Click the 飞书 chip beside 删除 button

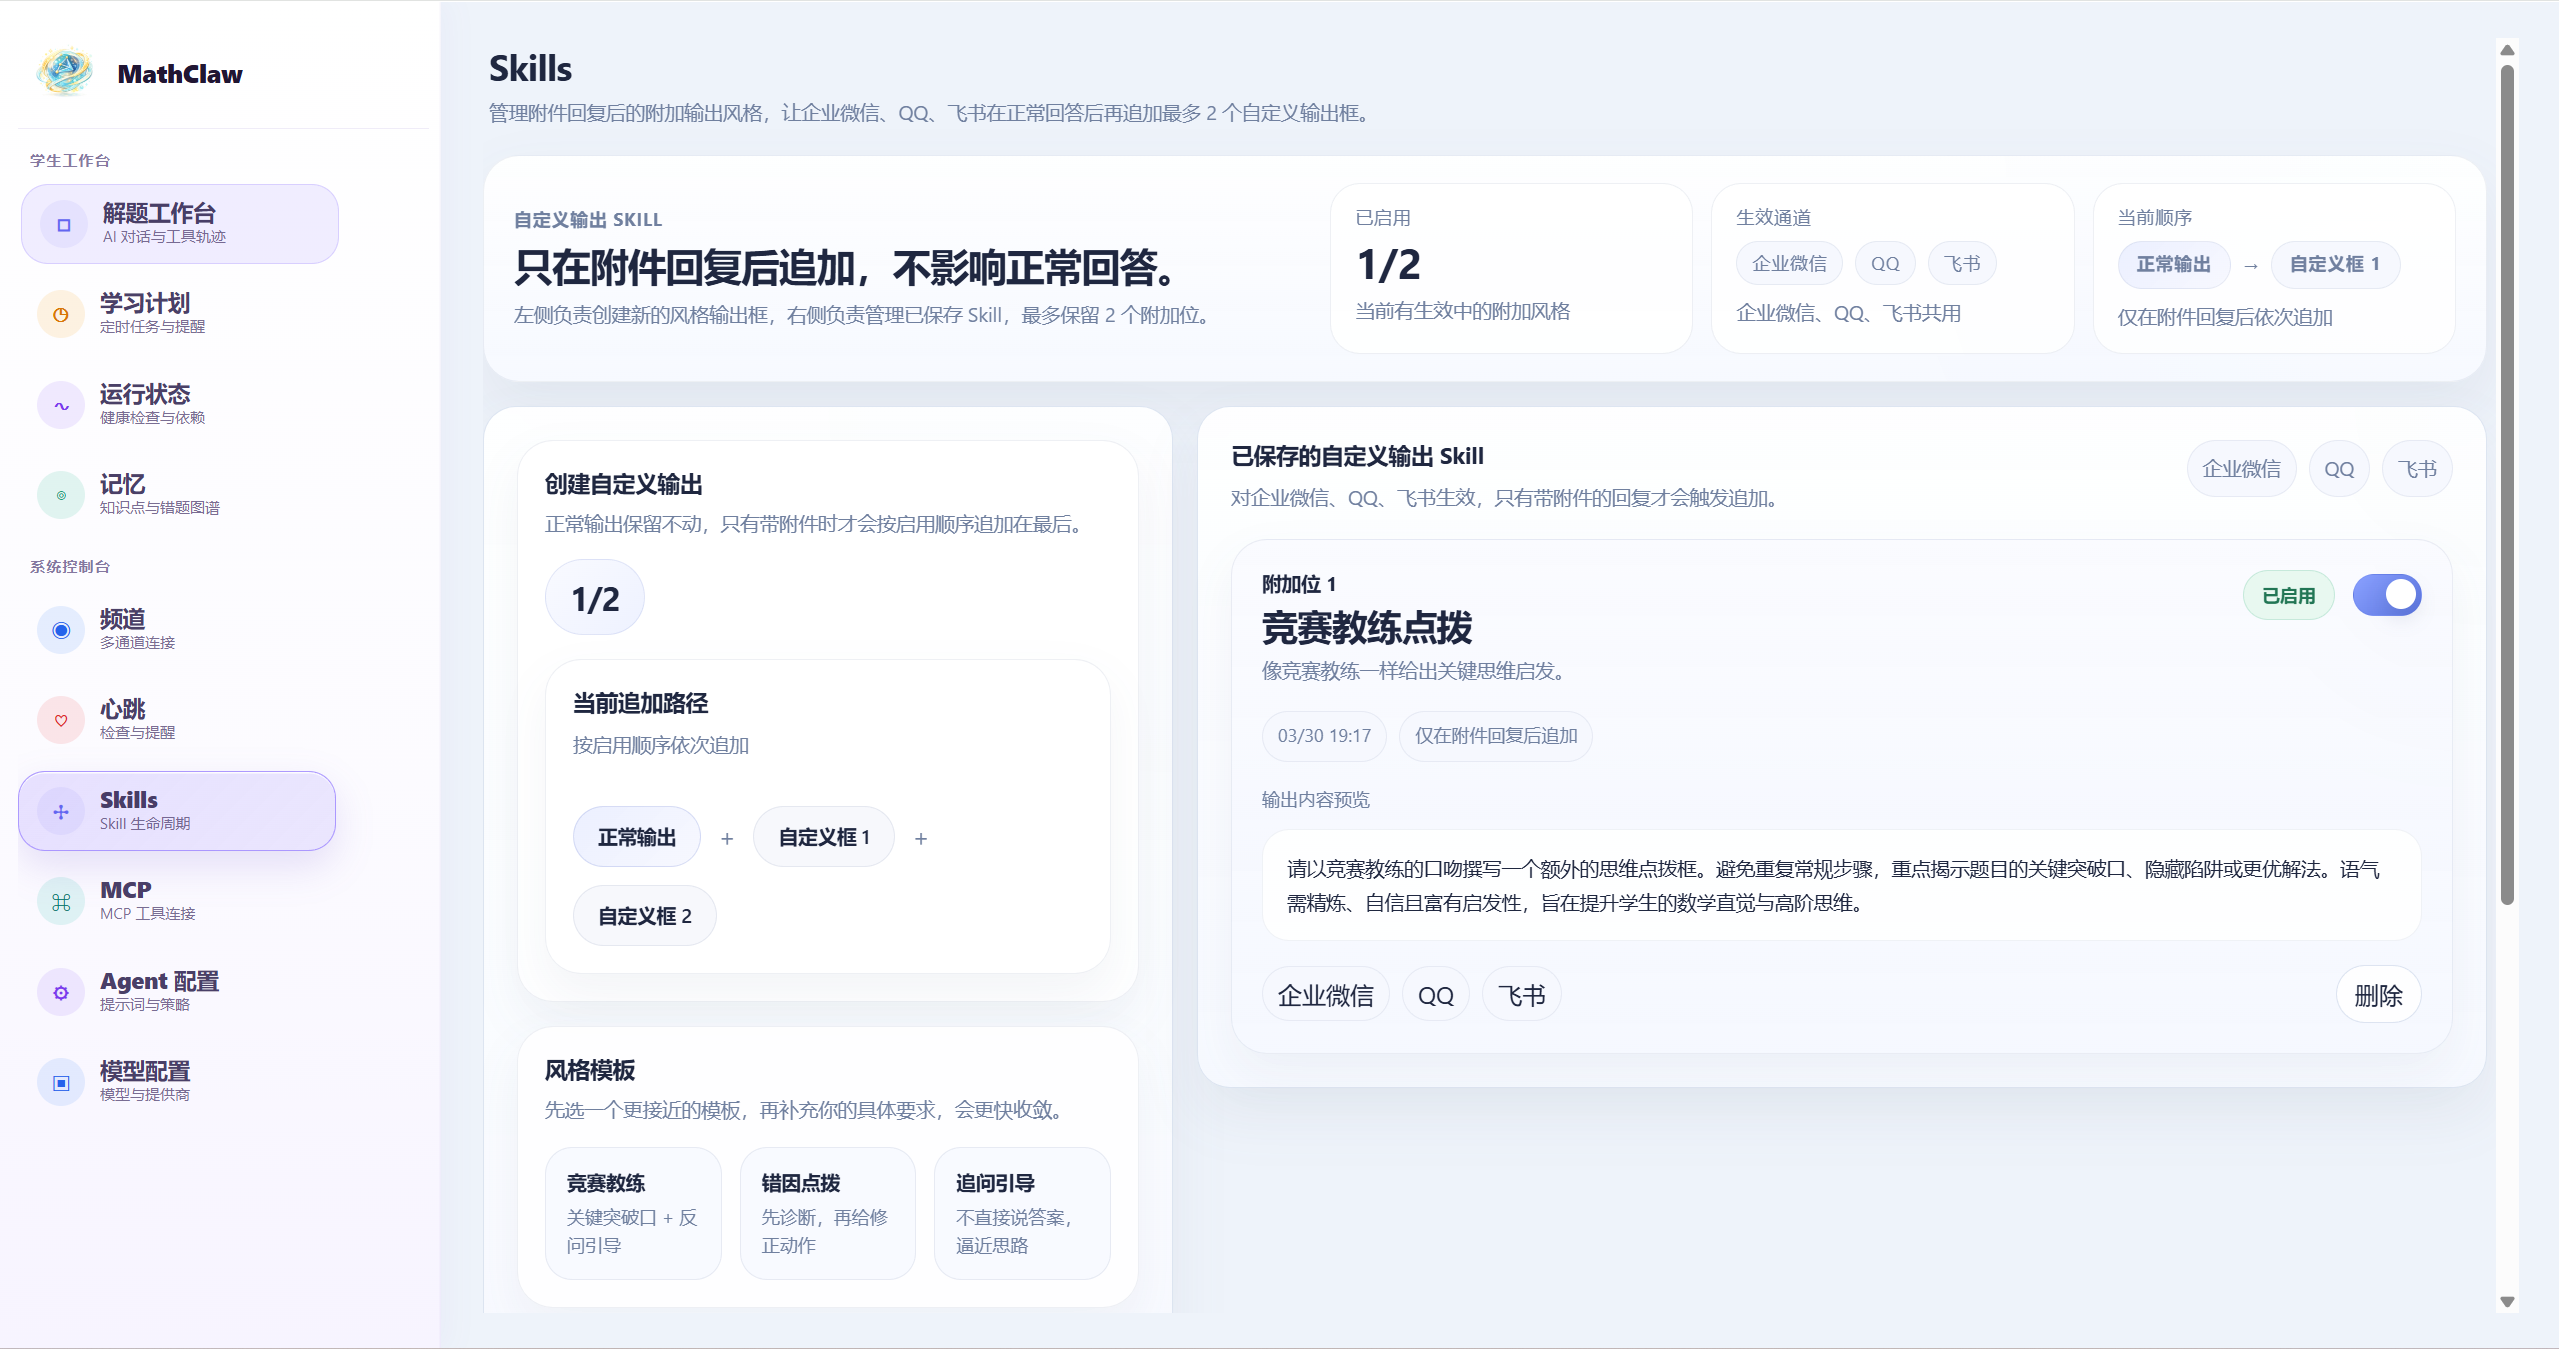point(1520,995)
